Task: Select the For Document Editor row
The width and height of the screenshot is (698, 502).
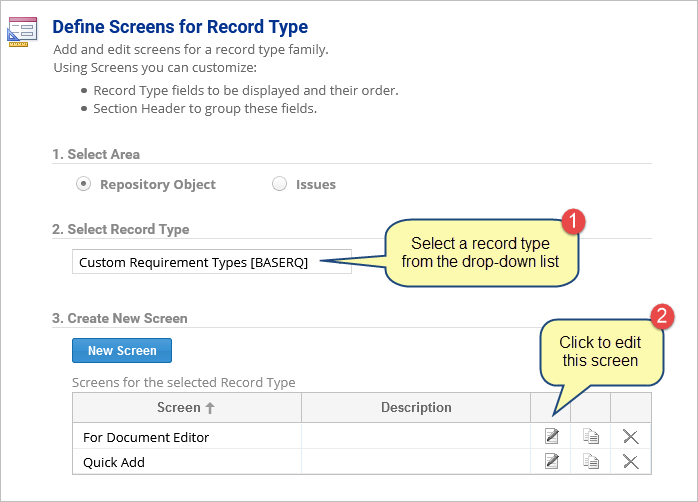Action: [361, 436]
